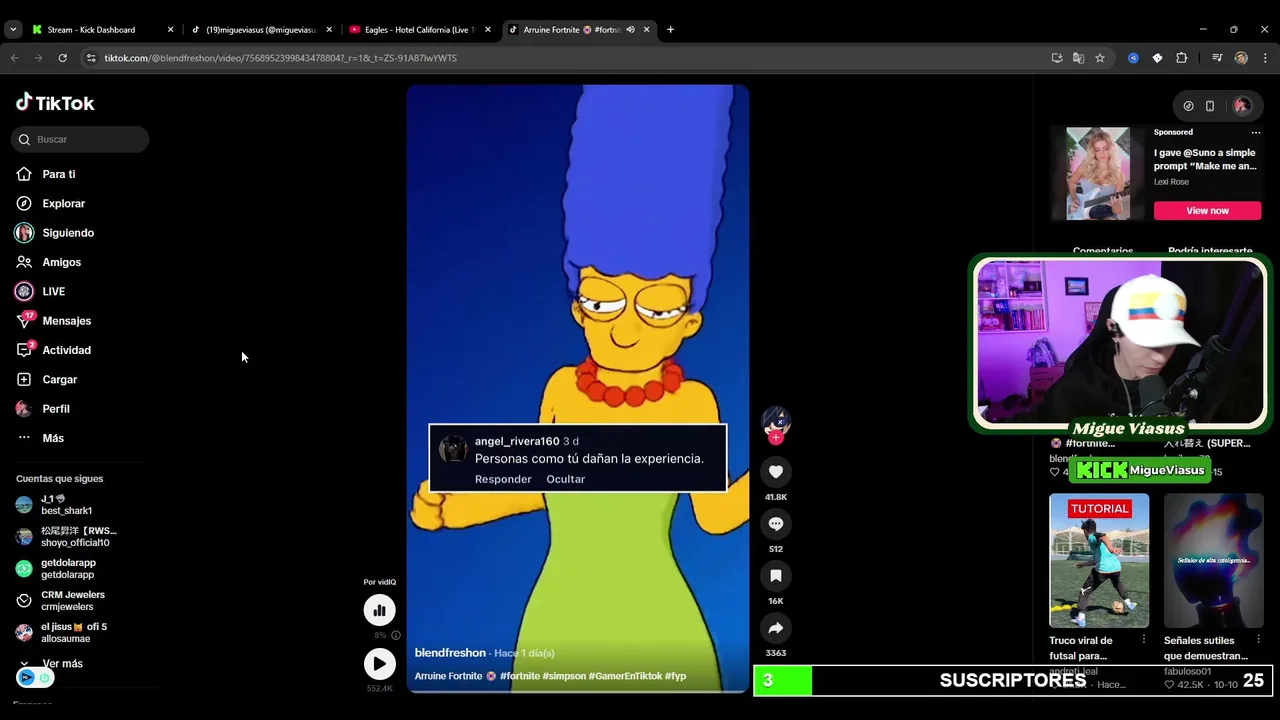Open sponsored Lexi Rose ad thumbnail
The width and height of the screenshot is (1280, 720).
pos(1098,173)
